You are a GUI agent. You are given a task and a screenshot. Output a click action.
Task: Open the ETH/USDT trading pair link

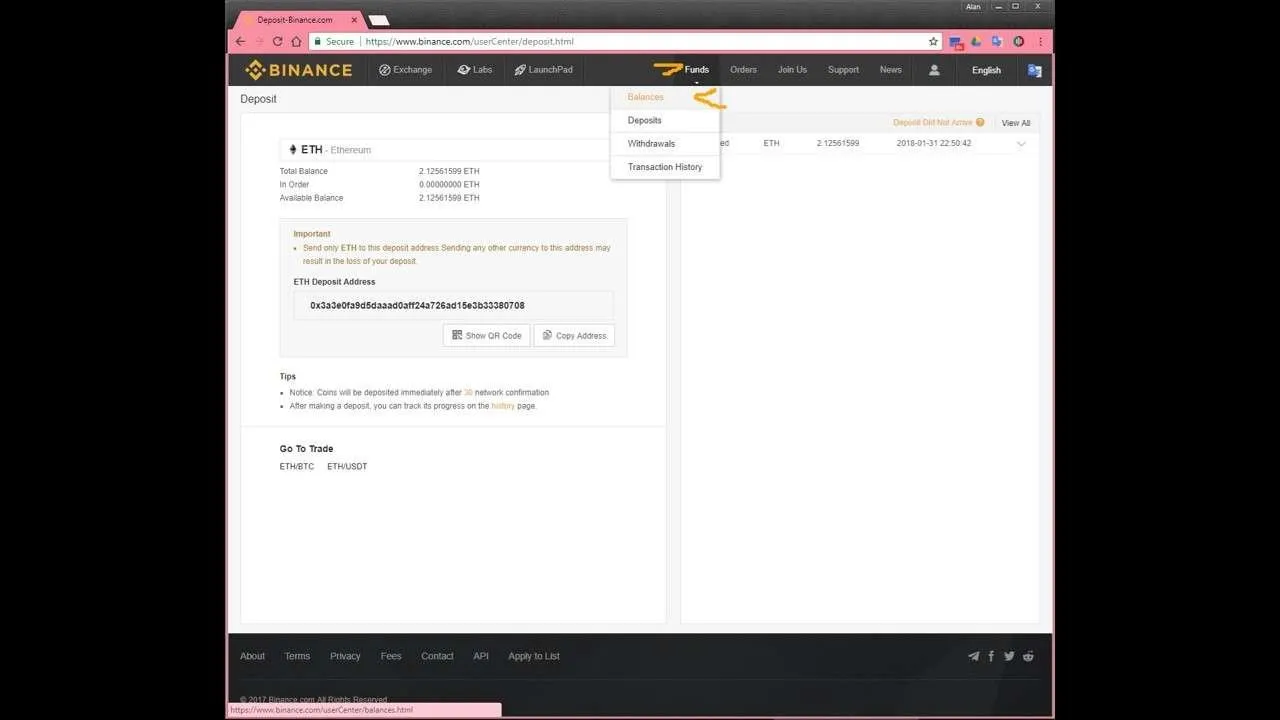[347, 467]
